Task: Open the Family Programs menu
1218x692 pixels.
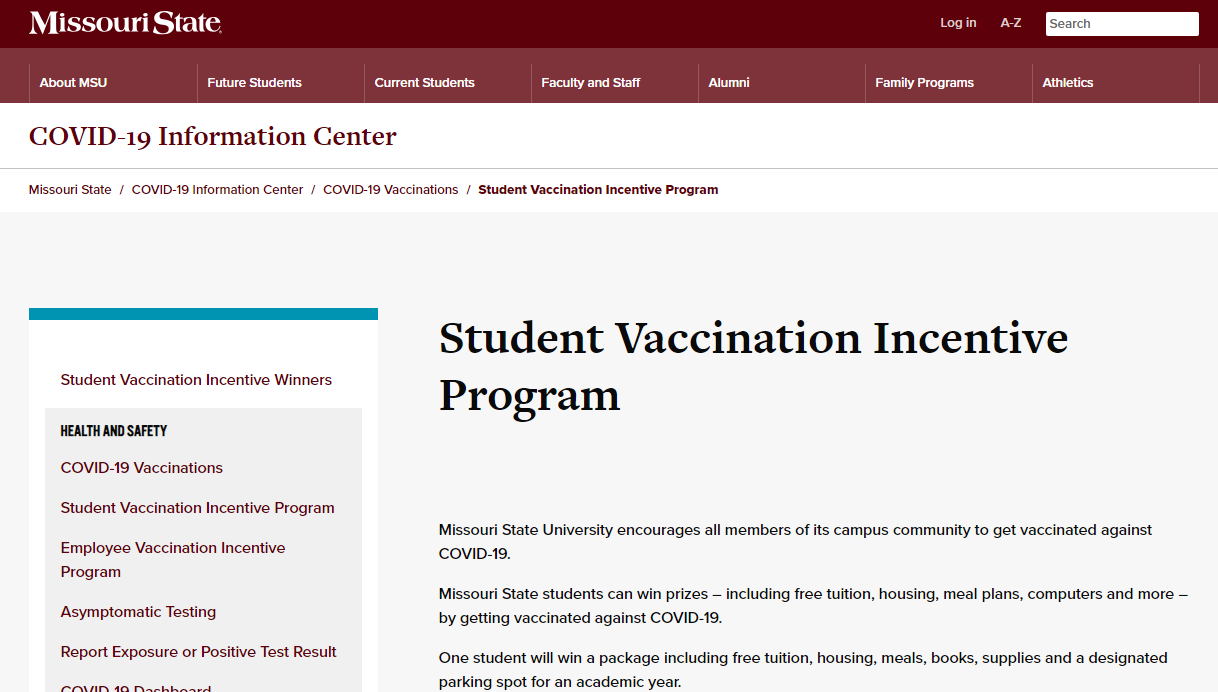Action: coord(924,83)
